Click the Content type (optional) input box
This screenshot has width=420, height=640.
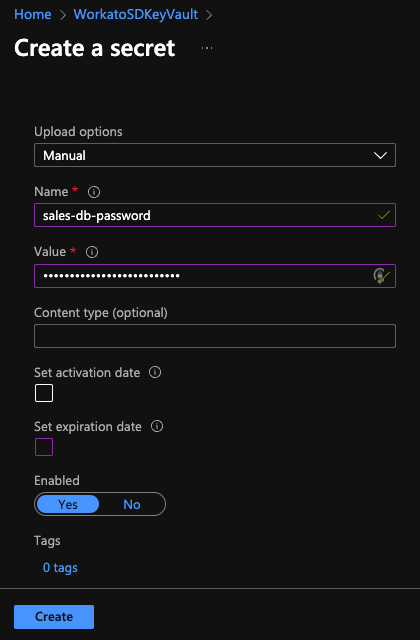(215, 336)
